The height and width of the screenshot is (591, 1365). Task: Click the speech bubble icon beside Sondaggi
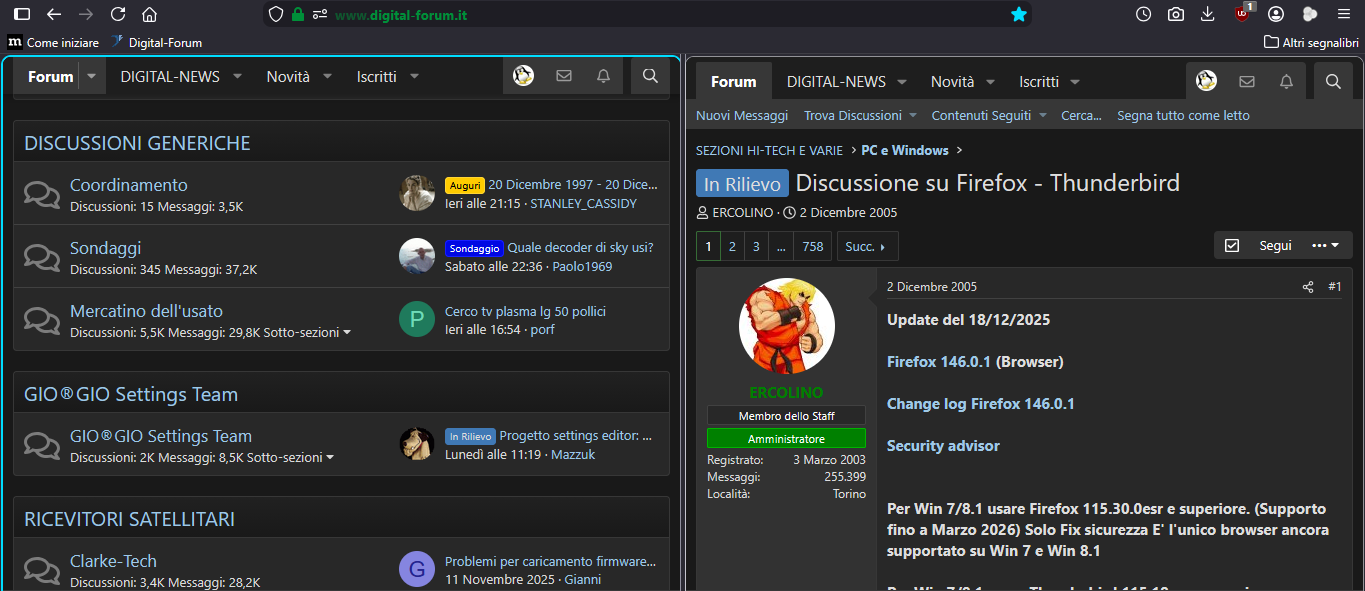coord(42,257)
